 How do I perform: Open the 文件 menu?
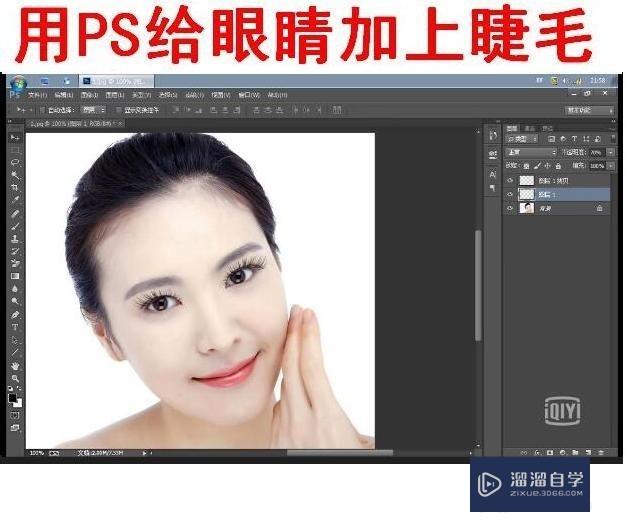point(37,95)
